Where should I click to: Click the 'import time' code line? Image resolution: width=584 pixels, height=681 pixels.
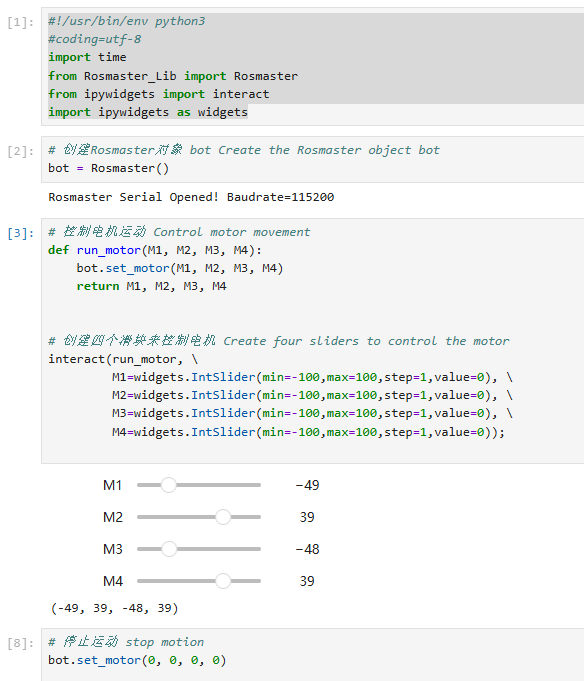(x=87, y=57)
